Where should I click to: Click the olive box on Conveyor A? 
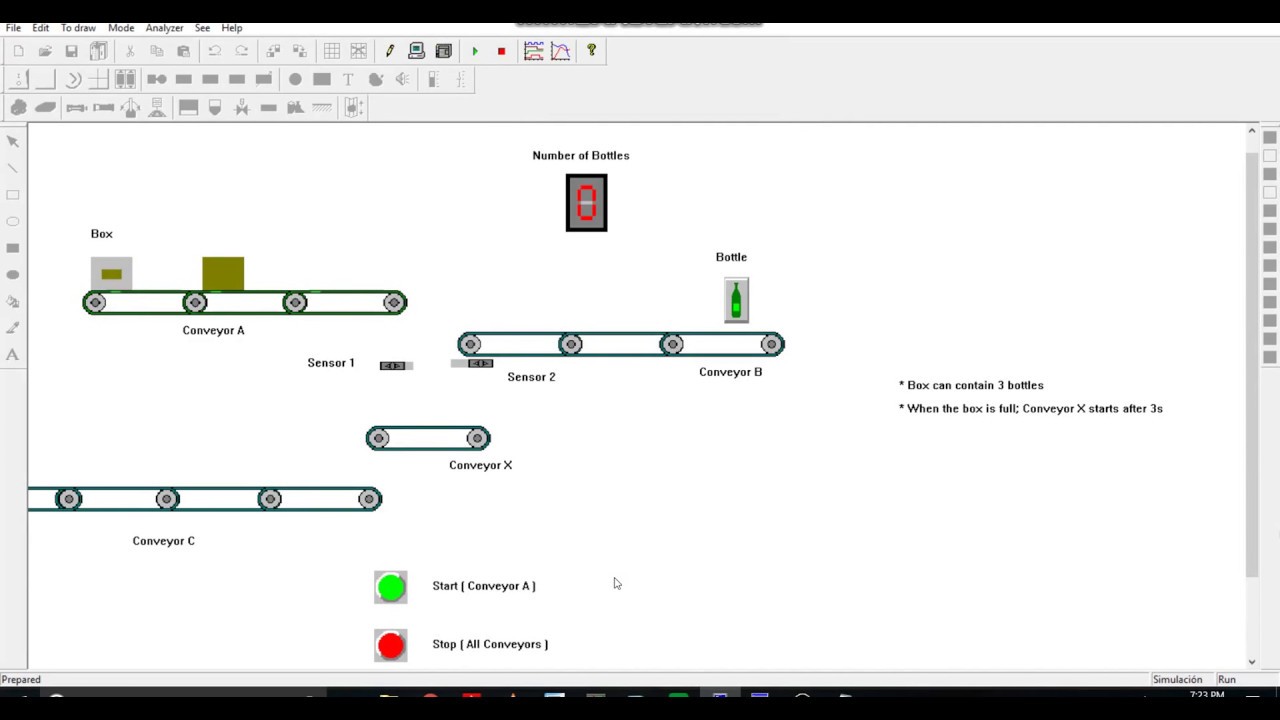tap(223, 274)
